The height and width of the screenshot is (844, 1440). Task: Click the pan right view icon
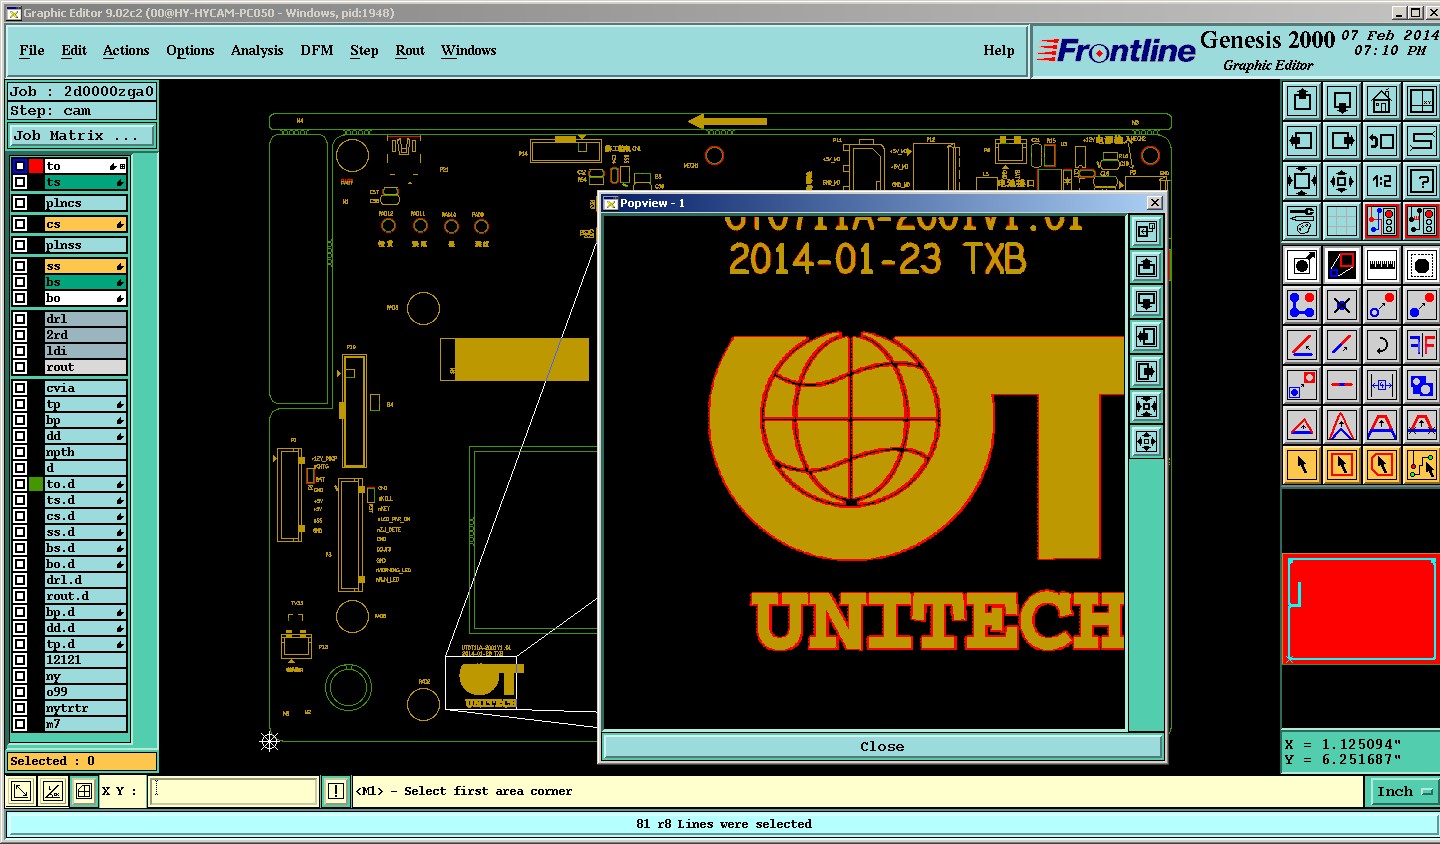[x=1342, y=141]
